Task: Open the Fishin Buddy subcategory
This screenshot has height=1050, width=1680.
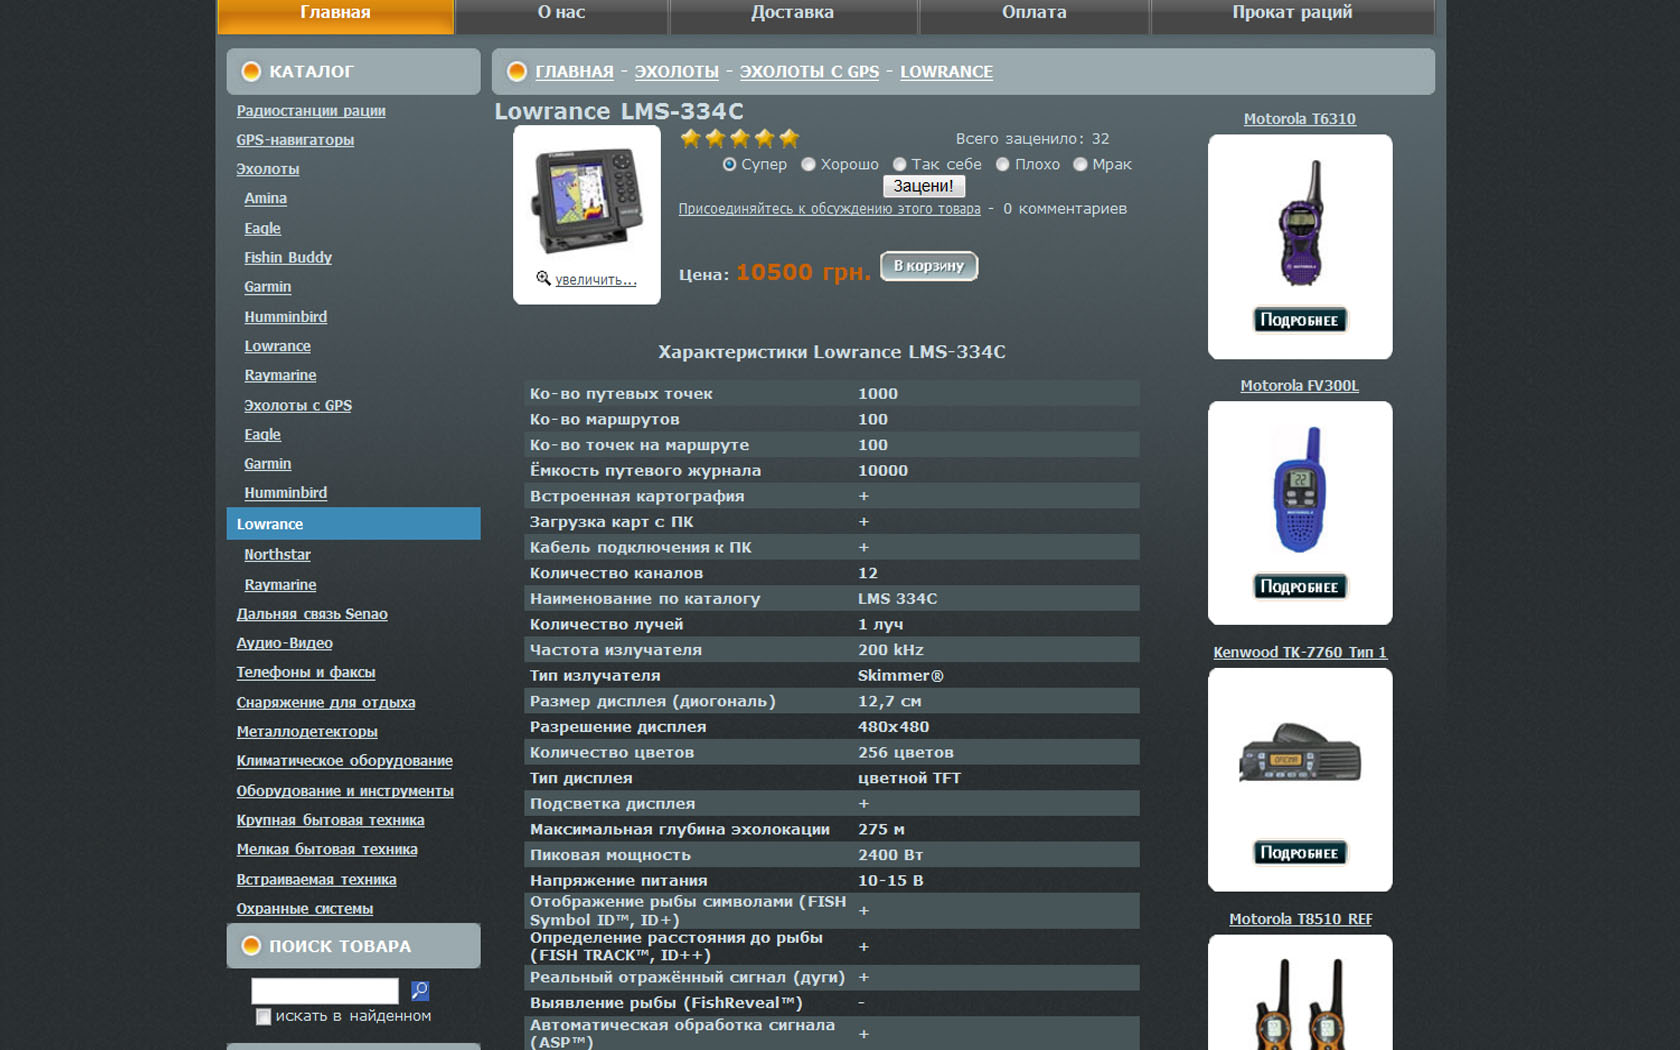Action: tap(288, 258)
